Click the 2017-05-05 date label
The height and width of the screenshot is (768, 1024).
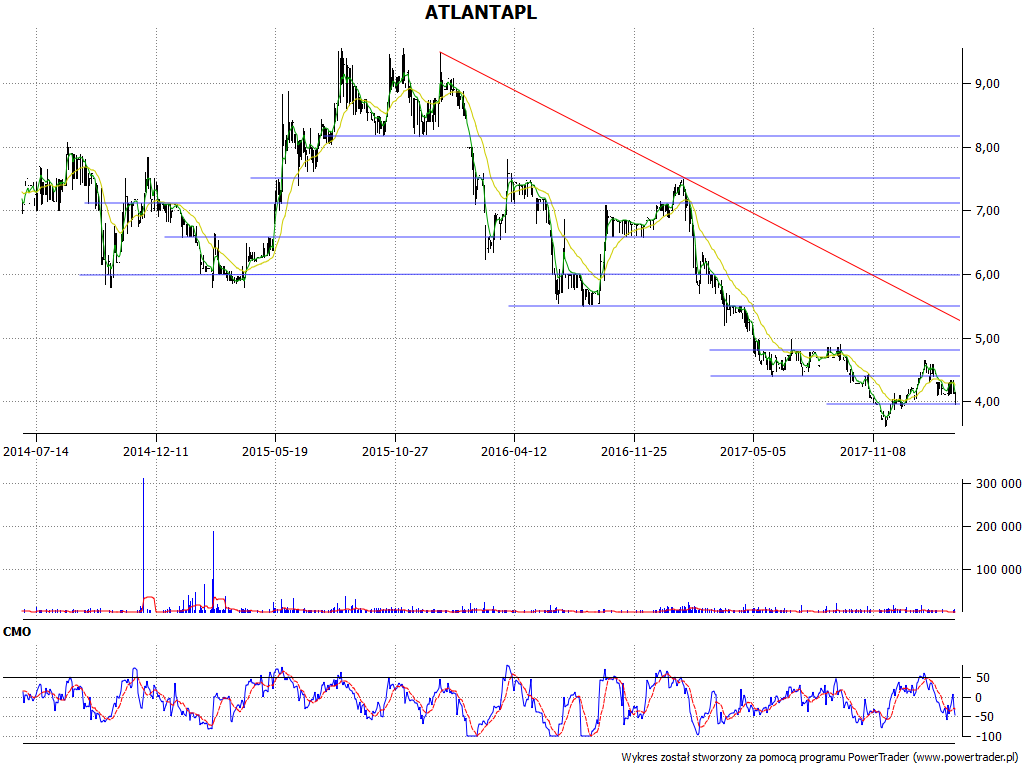pyautogui.click(x=753, y=451)
